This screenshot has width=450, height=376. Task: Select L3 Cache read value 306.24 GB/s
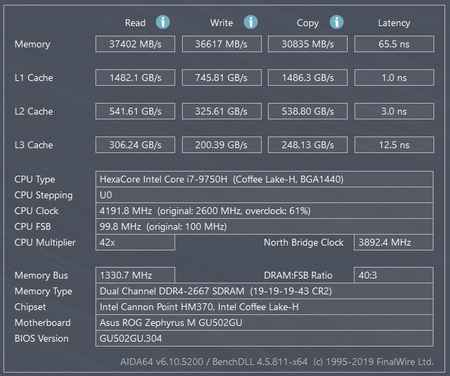135,145
